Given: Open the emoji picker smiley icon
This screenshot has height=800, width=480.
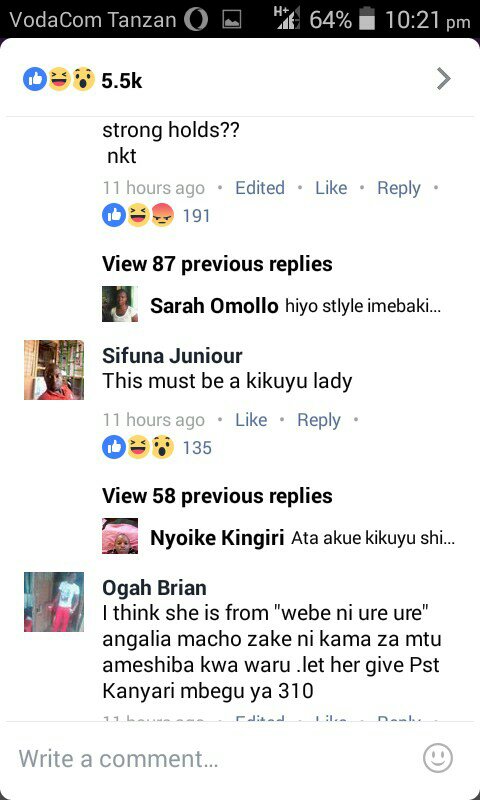Looking at the screenshot, I should tap(438, 758).
